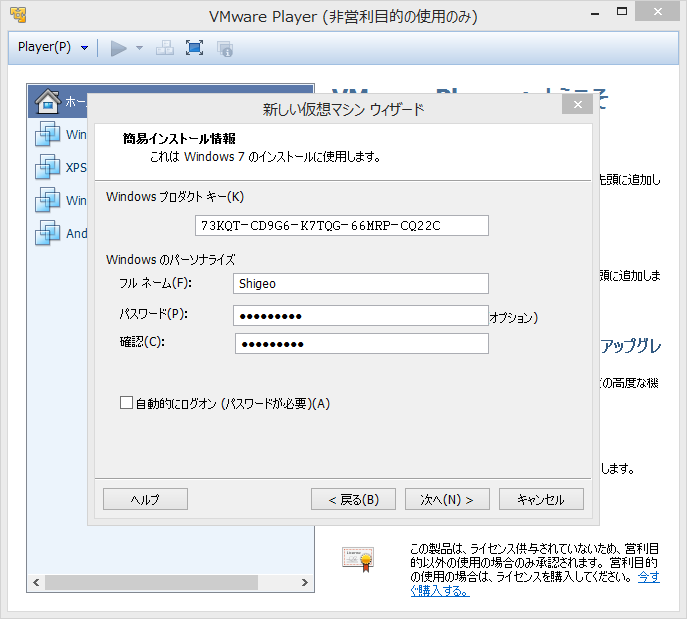The height and width of the screenshot is (619, 687).
Task: Expand the power options dropdown arrow
Action: [x=139, y=48]
